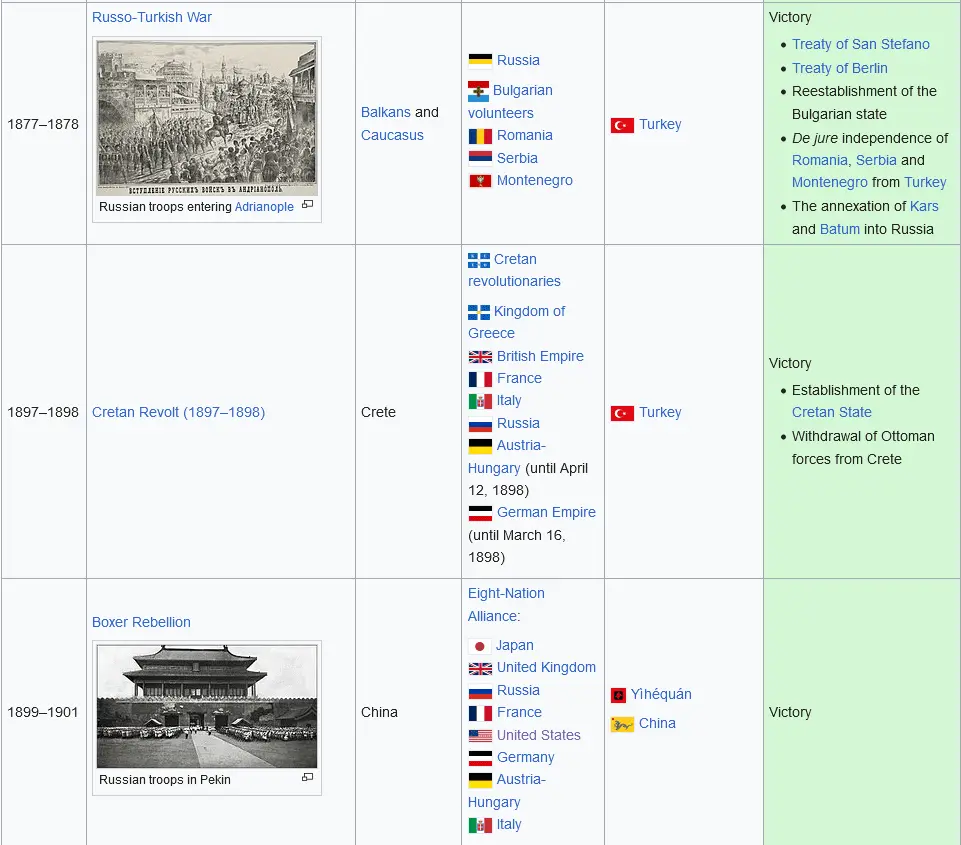Follow the Caucasus link
Viewport: 961px width, 845px height.
tap(392, 135)
